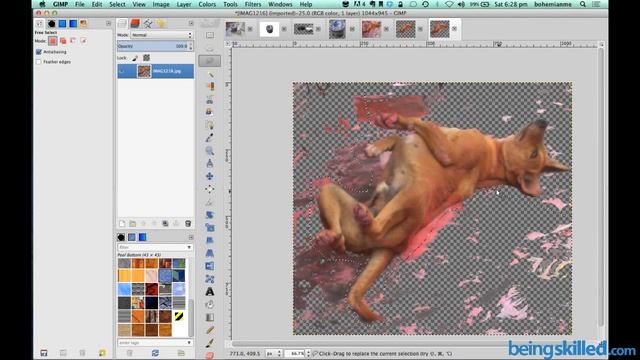Toggle the Antialiasing checkbox
Screen dimensions: 640x360
point(39,52)
